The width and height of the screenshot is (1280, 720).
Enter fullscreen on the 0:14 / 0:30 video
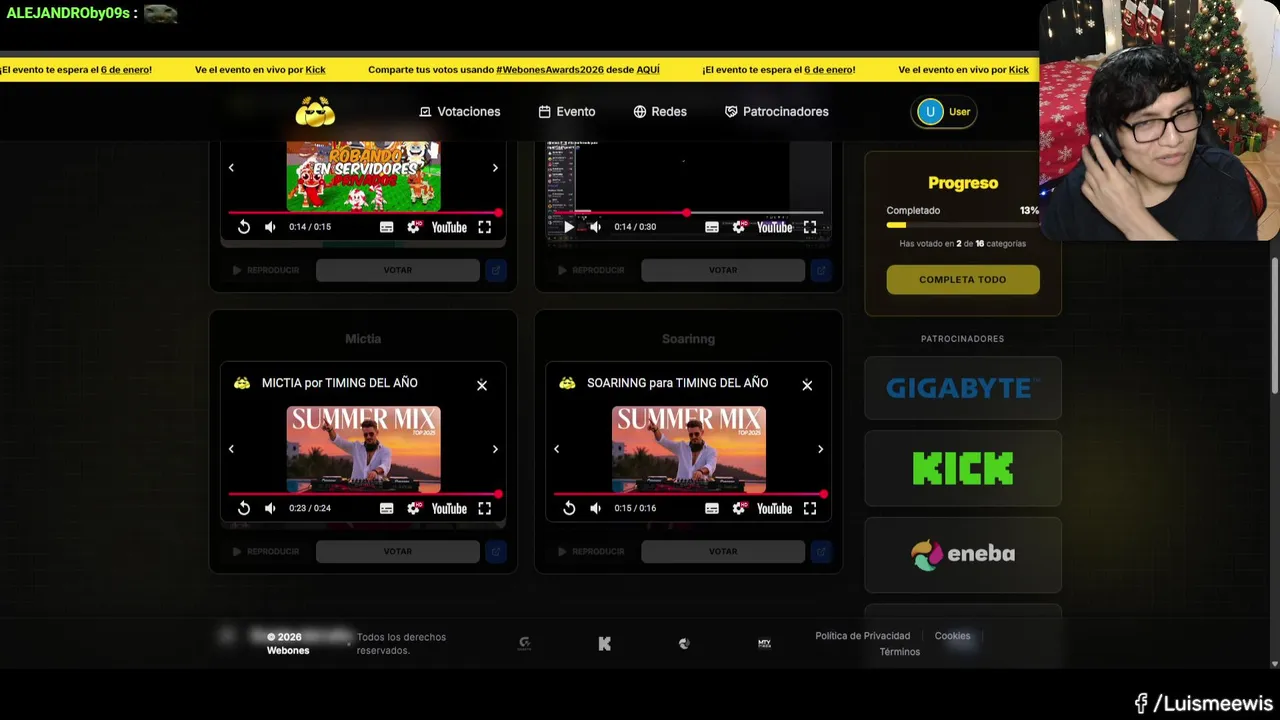810,227
